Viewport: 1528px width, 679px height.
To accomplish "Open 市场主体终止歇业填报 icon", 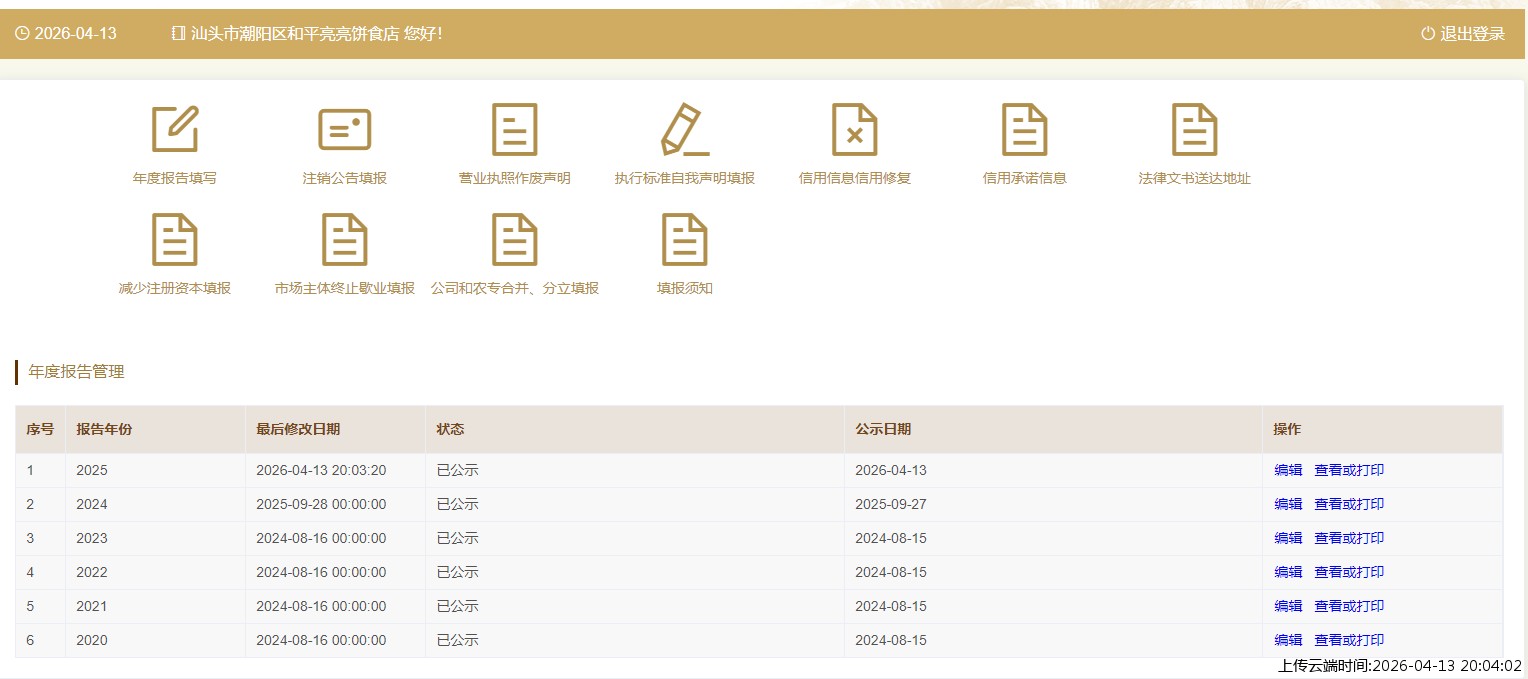I will [x=345, y=240].
